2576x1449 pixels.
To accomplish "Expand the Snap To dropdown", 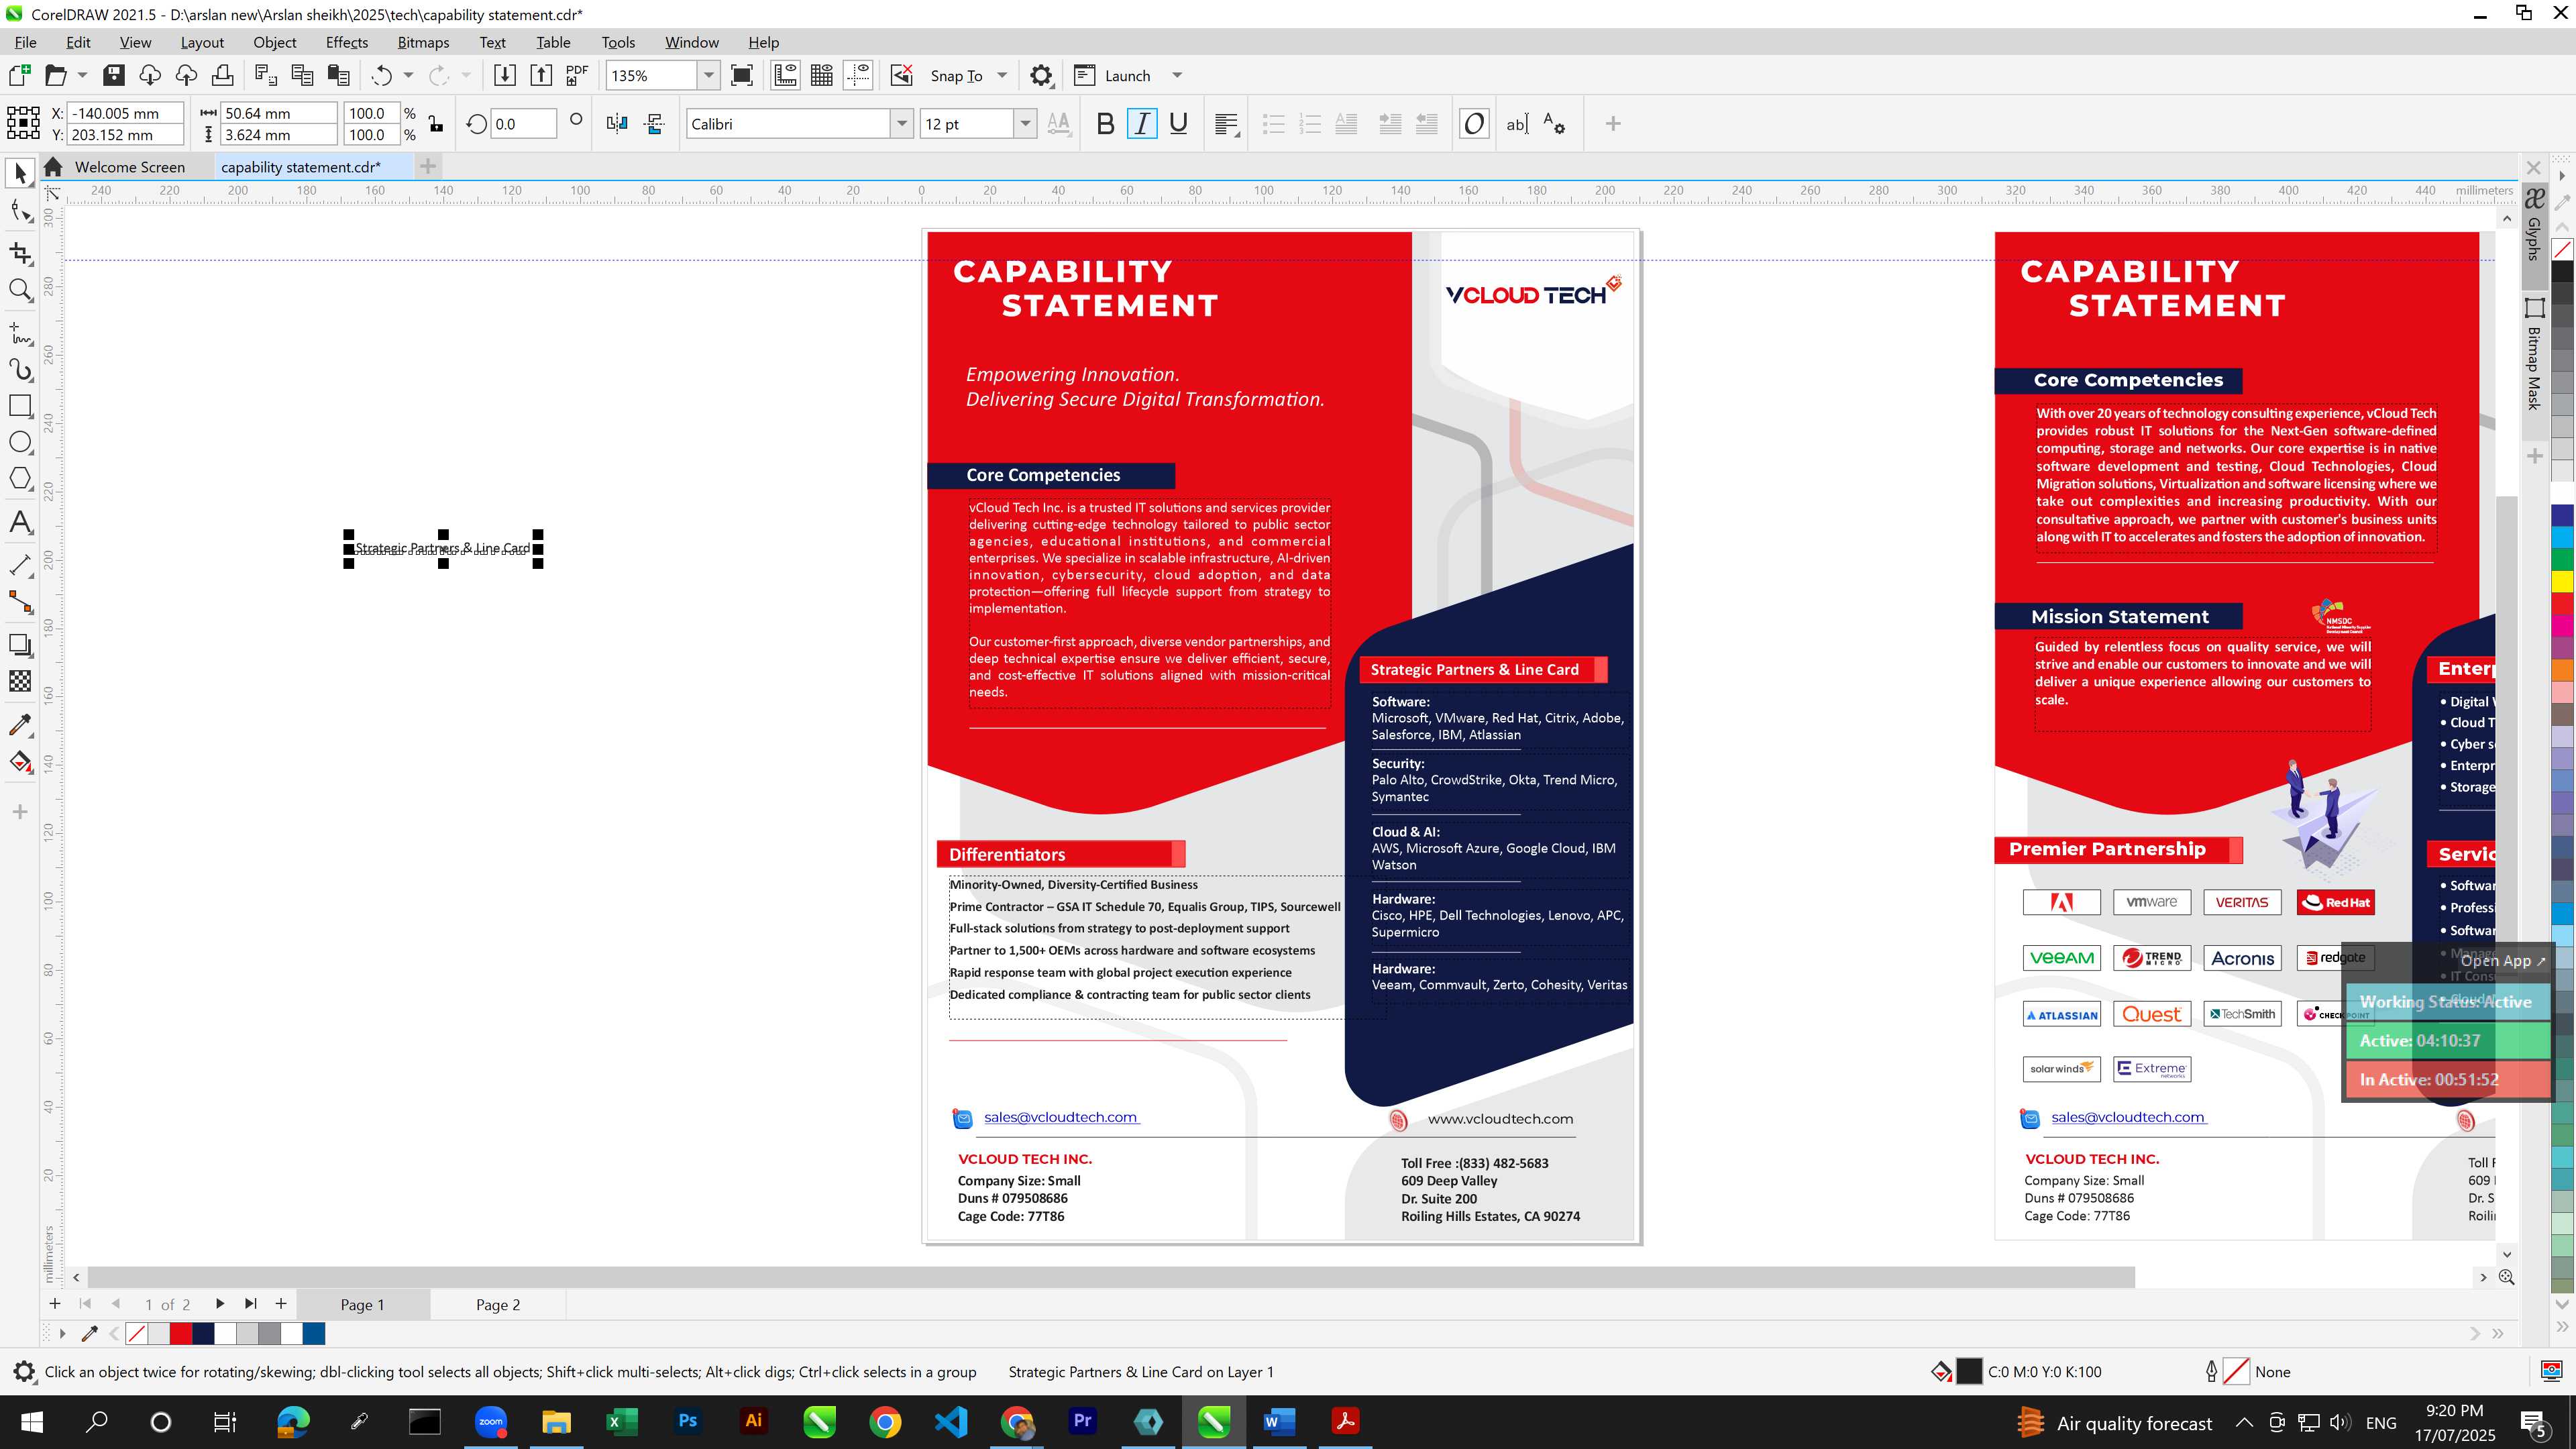I will point(1002,75).
